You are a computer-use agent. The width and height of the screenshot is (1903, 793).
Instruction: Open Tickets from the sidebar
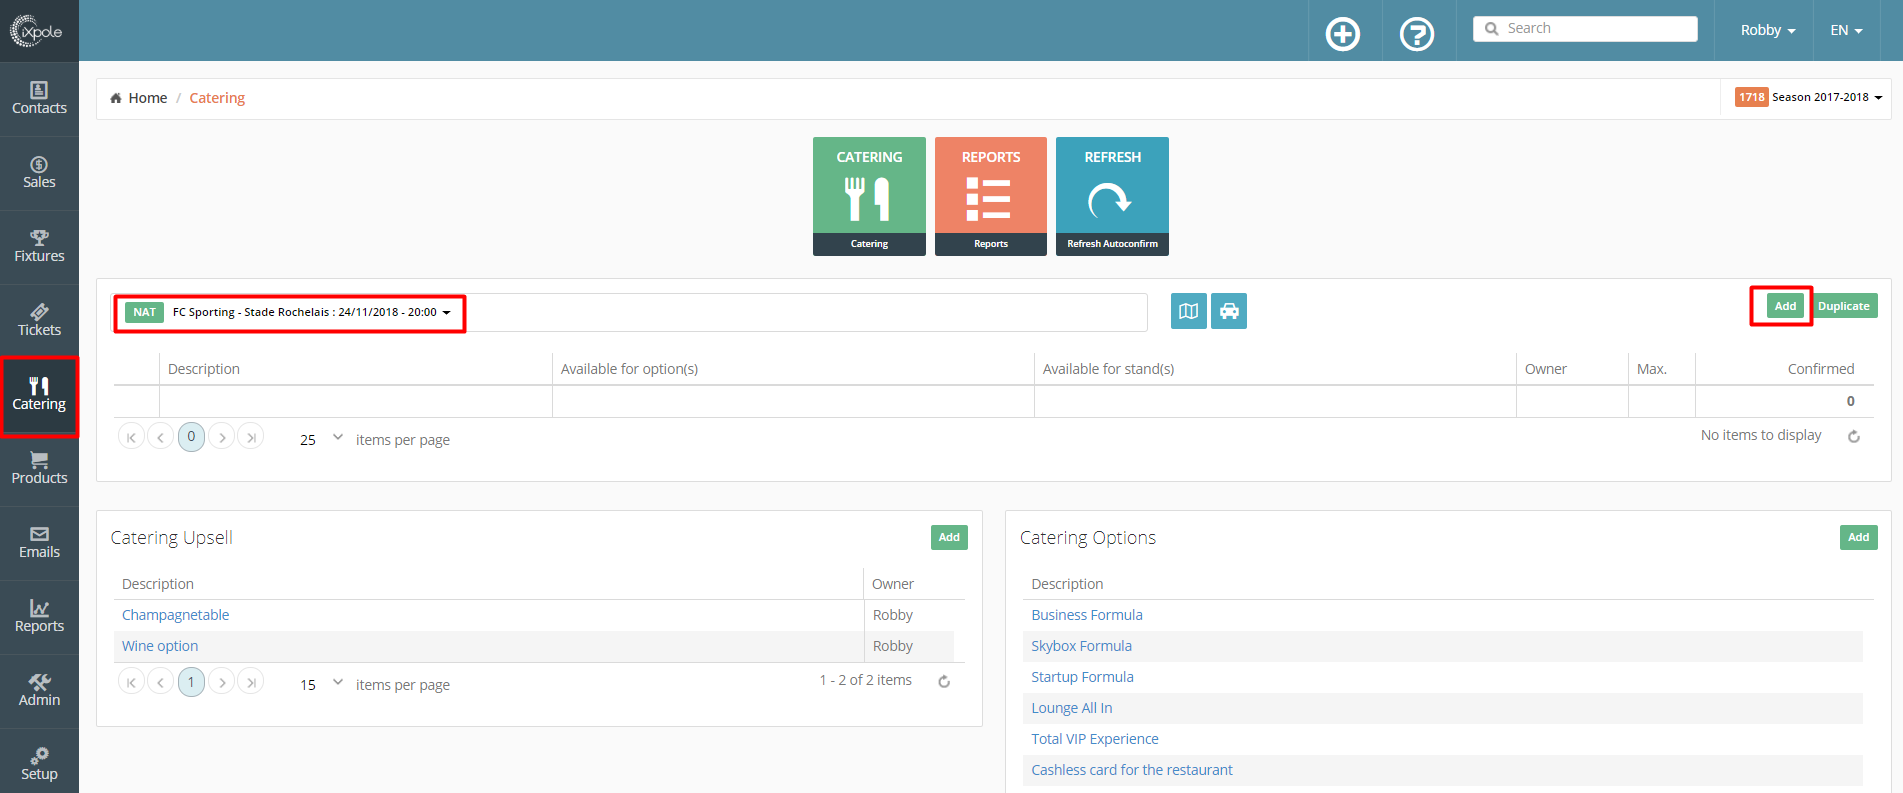[39, 320]
